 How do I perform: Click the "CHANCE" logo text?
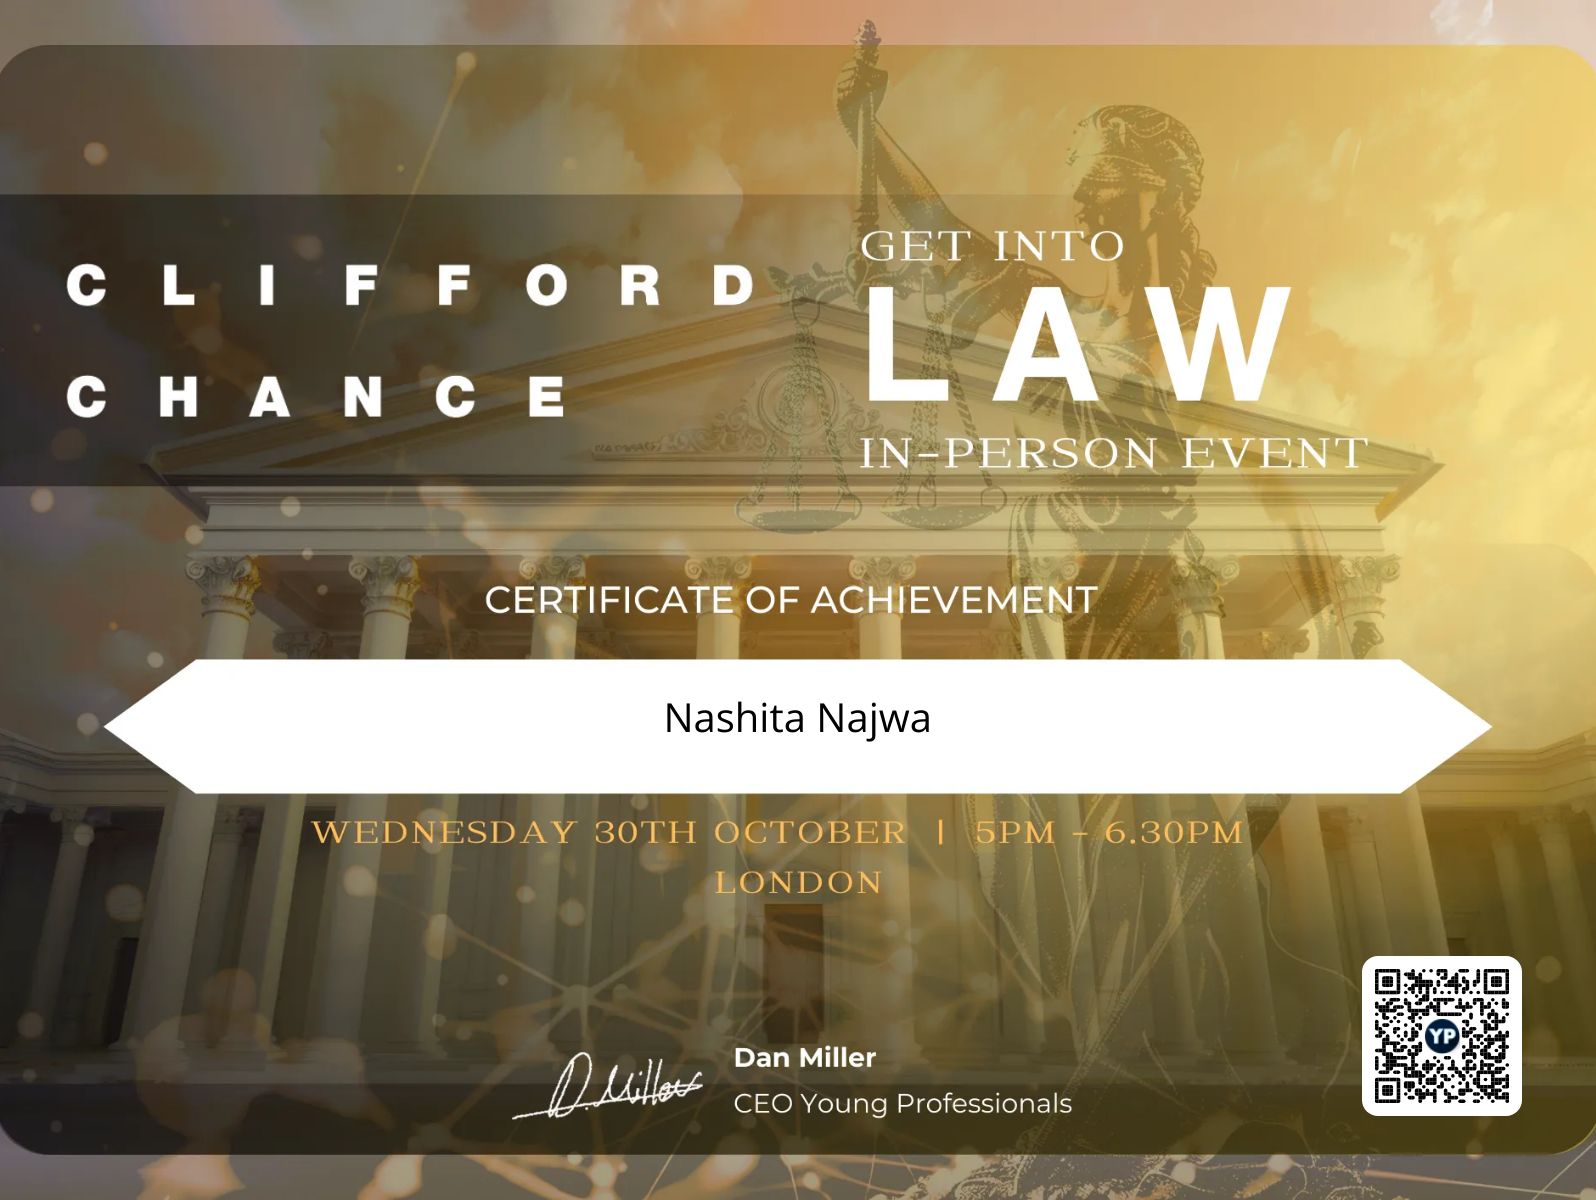pos(316,396)
